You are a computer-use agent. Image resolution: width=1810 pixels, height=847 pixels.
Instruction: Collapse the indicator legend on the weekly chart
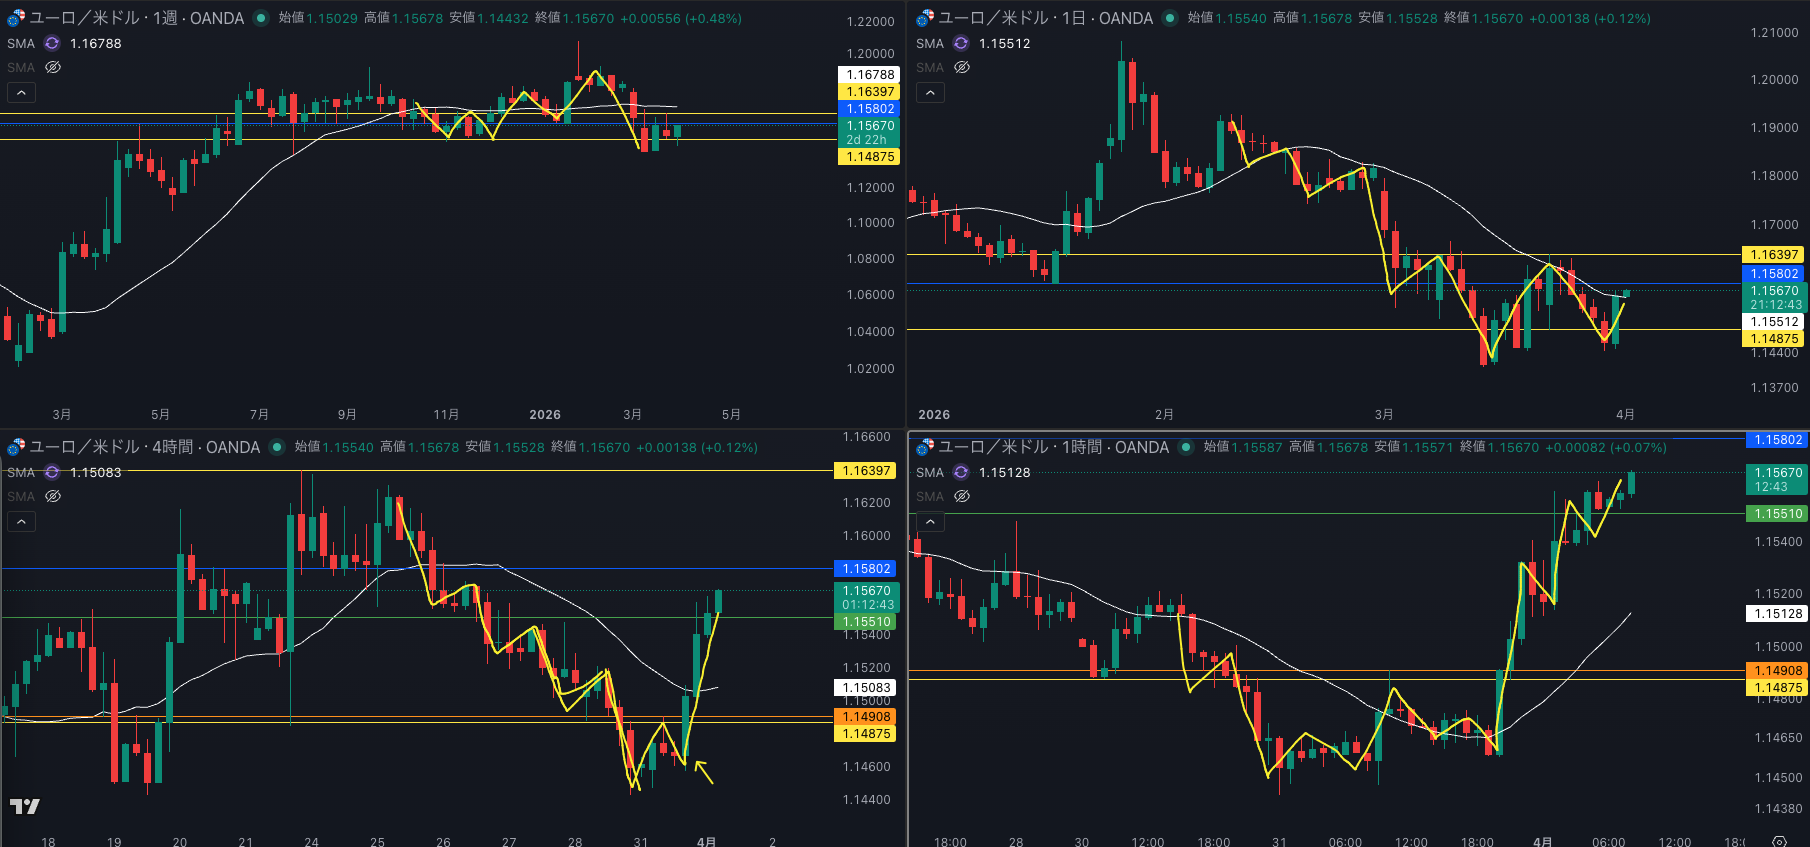tap(21, 92)
